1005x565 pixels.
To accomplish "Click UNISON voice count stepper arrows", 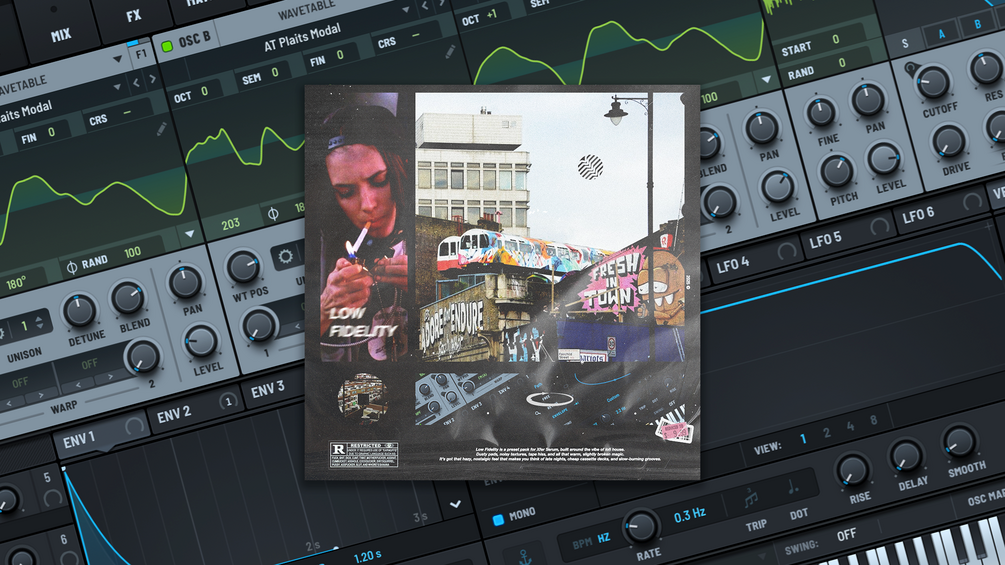I will (x=40, y=322).
